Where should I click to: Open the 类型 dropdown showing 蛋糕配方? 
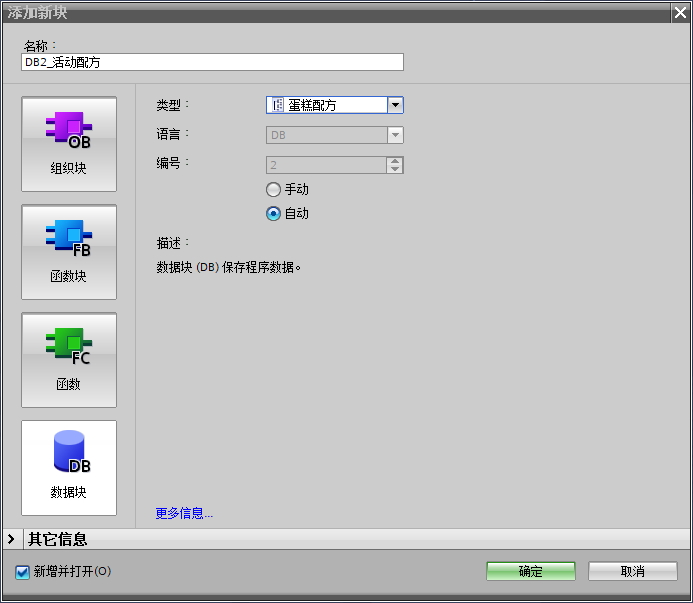(396, 105)
